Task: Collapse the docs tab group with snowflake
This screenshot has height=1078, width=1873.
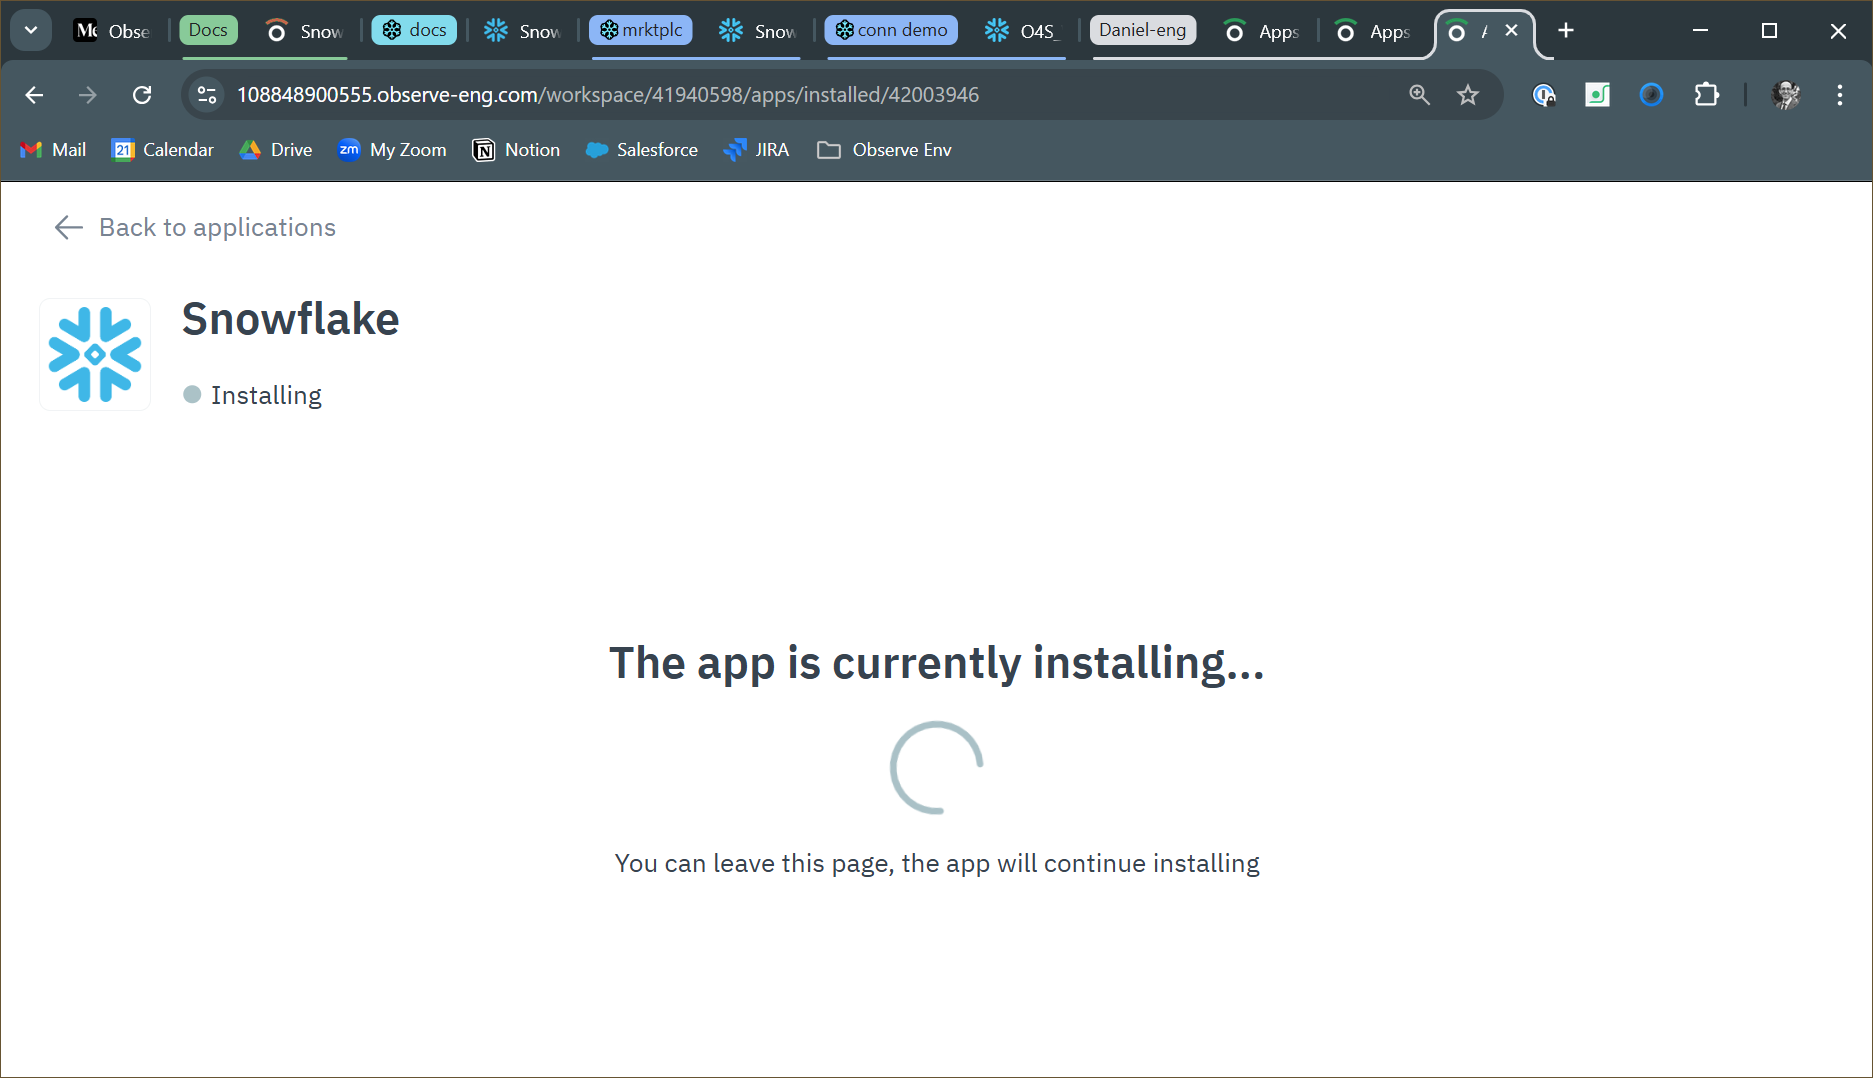Action: (414, 30)
